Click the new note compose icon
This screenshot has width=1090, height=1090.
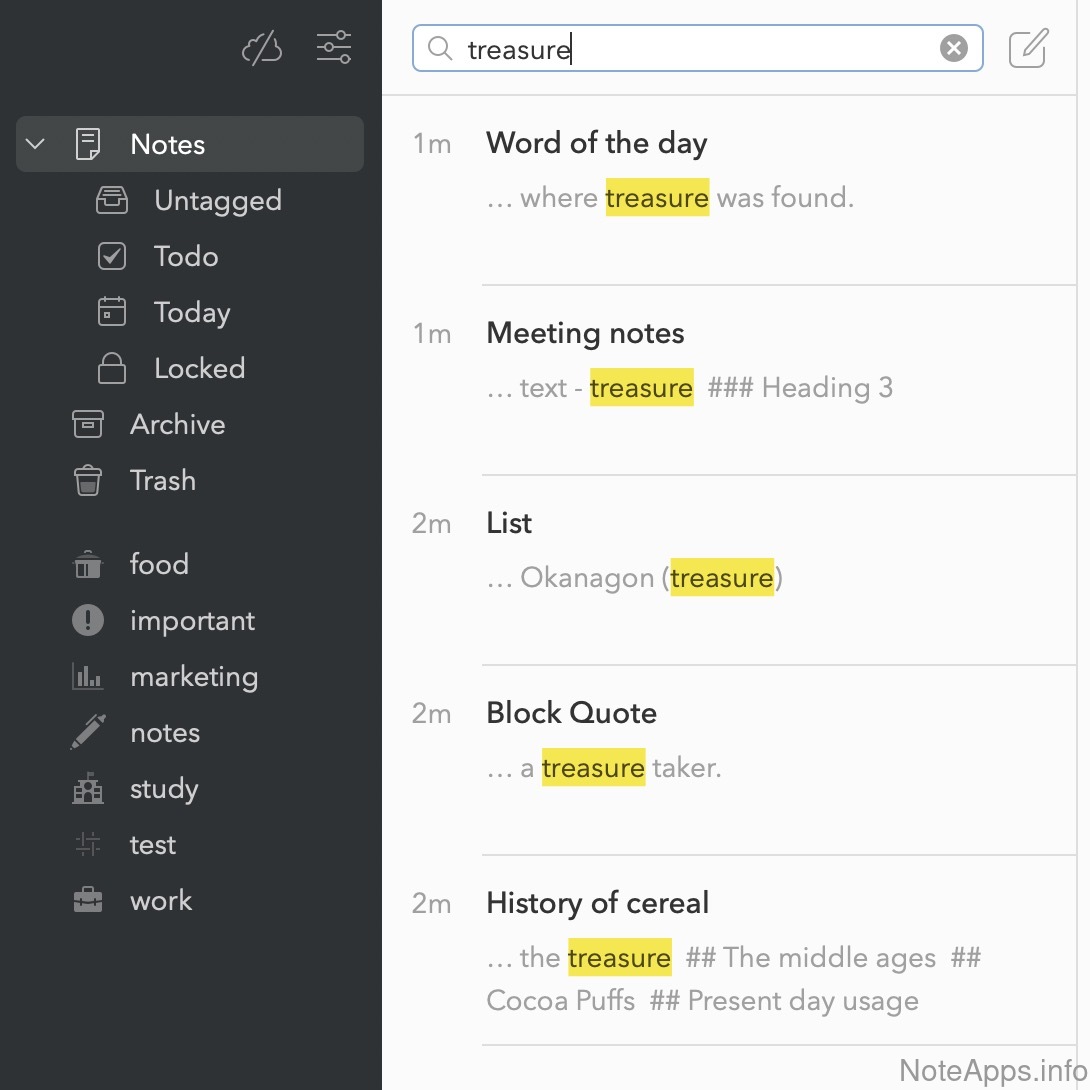[x=1028, y=49]
